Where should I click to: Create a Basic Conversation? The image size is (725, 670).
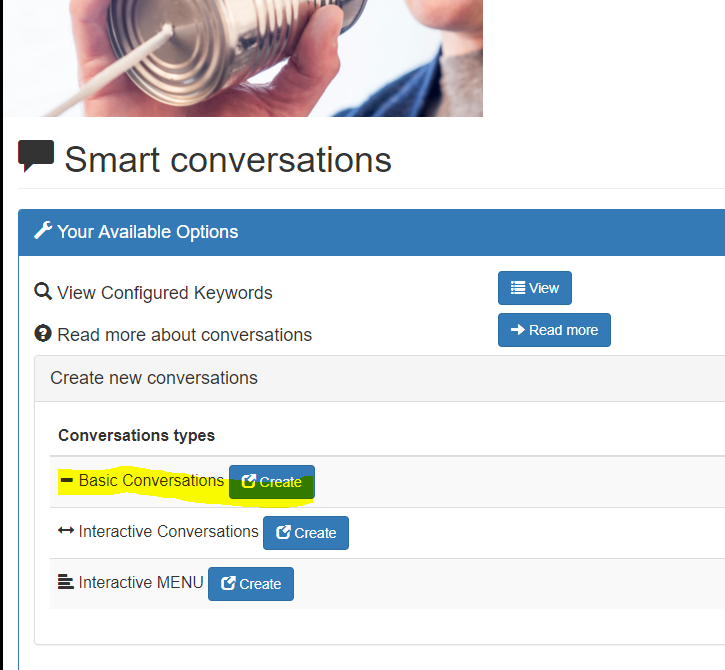point(272,482)
